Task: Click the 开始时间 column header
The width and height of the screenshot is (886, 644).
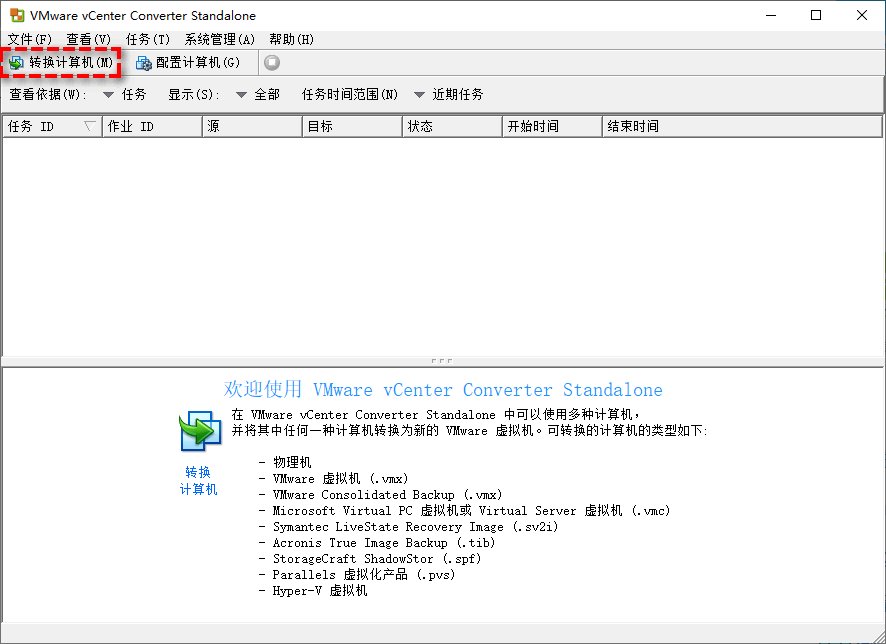Action: click(x=551, y=126)
